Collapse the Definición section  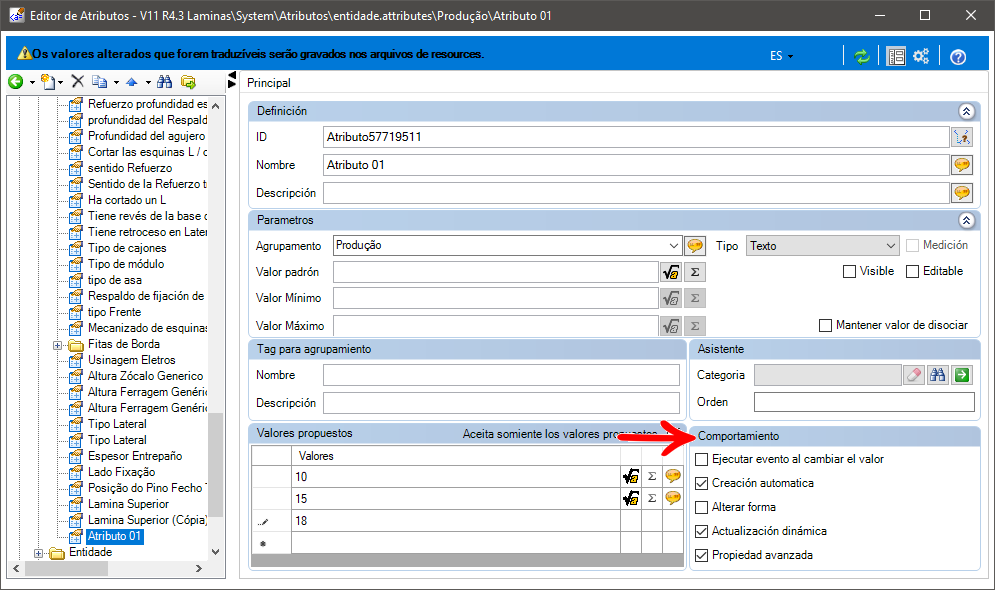[x=966, y=112]
